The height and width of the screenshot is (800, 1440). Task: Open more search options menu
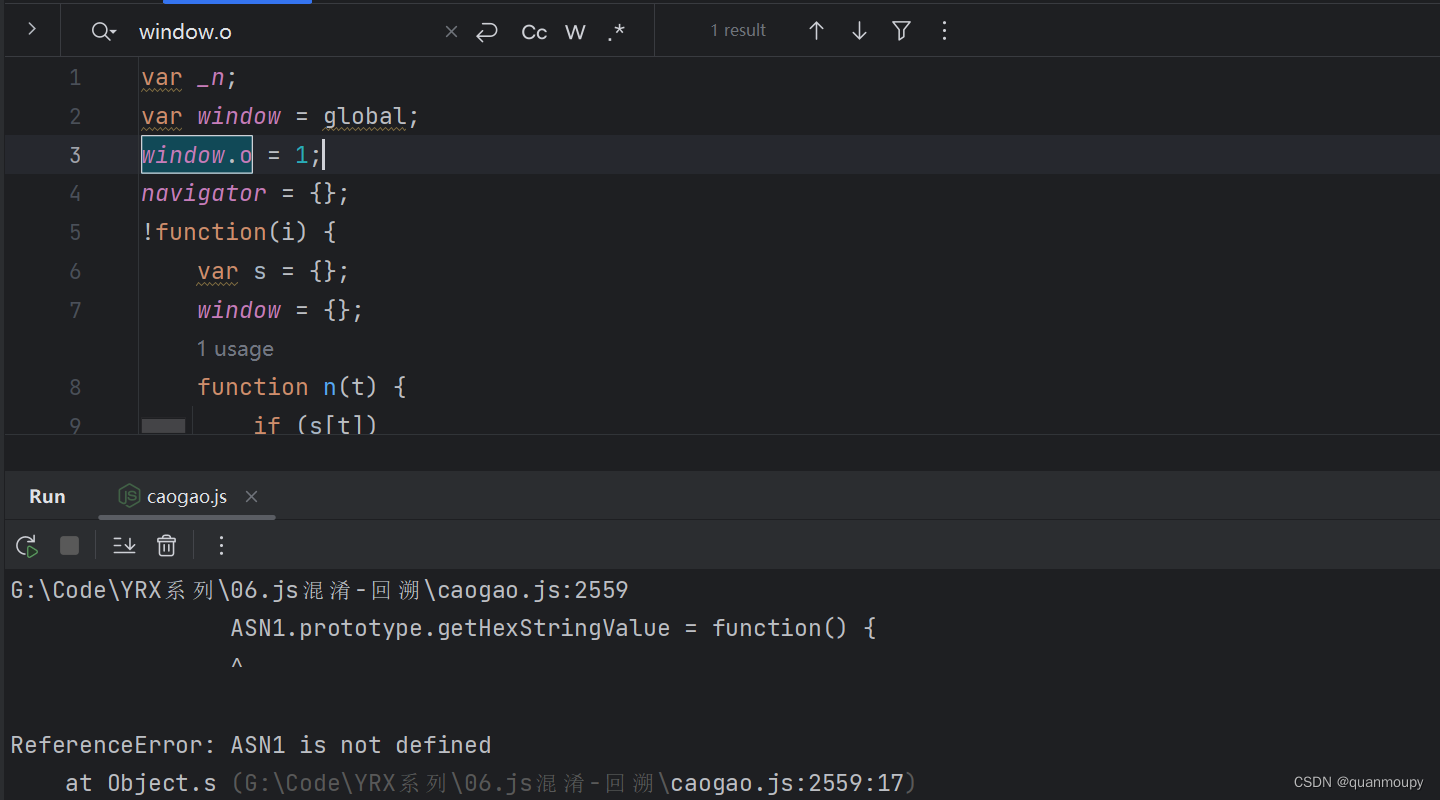pos(944,31)
